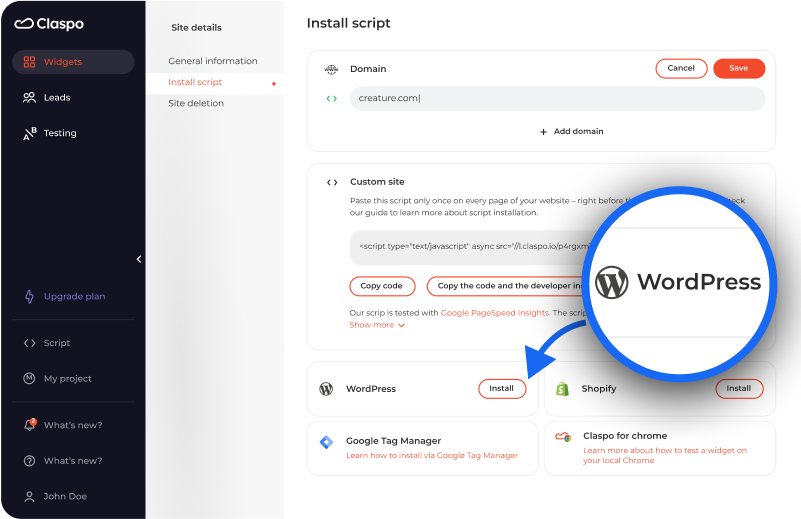Click the Upgrade plan lightning icon

point(29,297)
